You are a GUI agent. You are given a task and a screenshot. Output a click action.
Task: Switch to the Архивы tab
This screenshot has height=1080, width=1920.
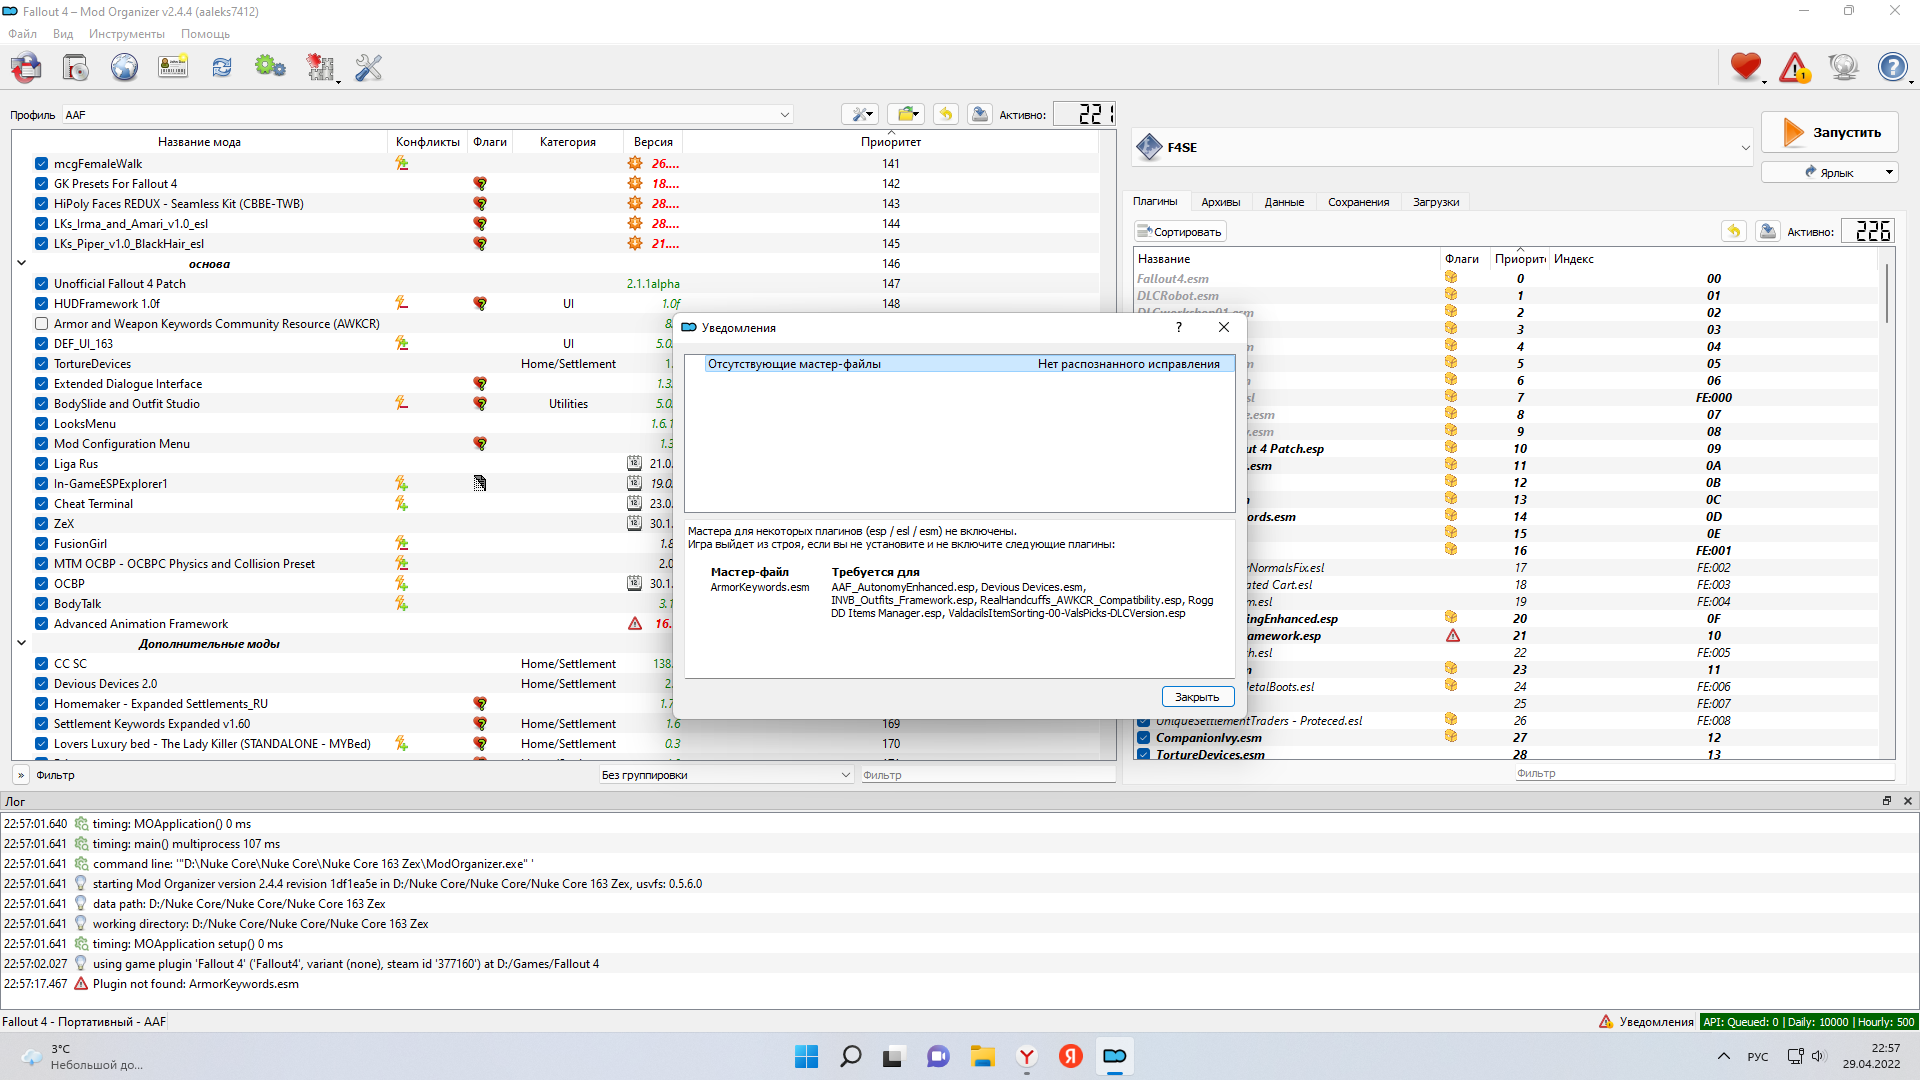1220,202
